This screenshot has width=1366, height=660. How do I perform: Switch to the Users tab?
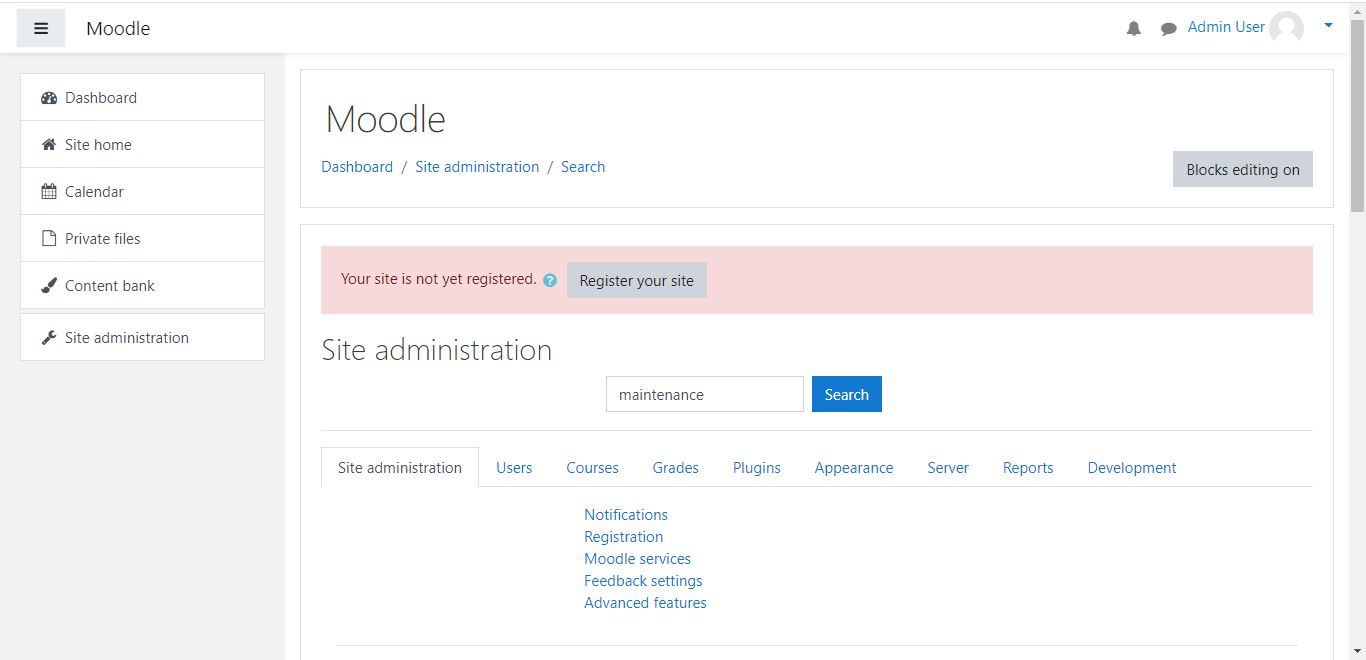[x=514, y=468]
